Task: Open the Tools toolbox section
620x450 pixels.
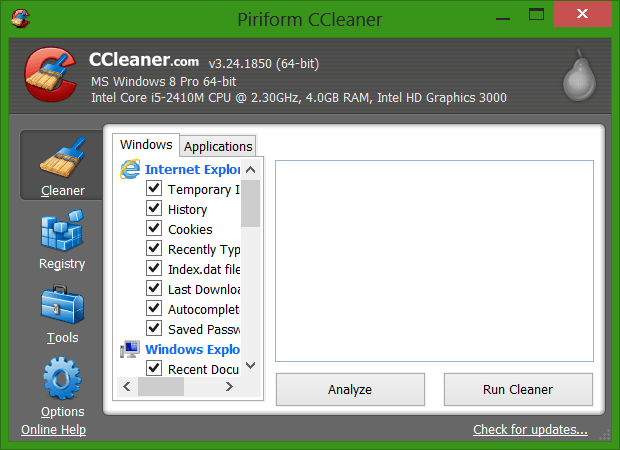Action: pyautogui.click(x=62, y=314)
